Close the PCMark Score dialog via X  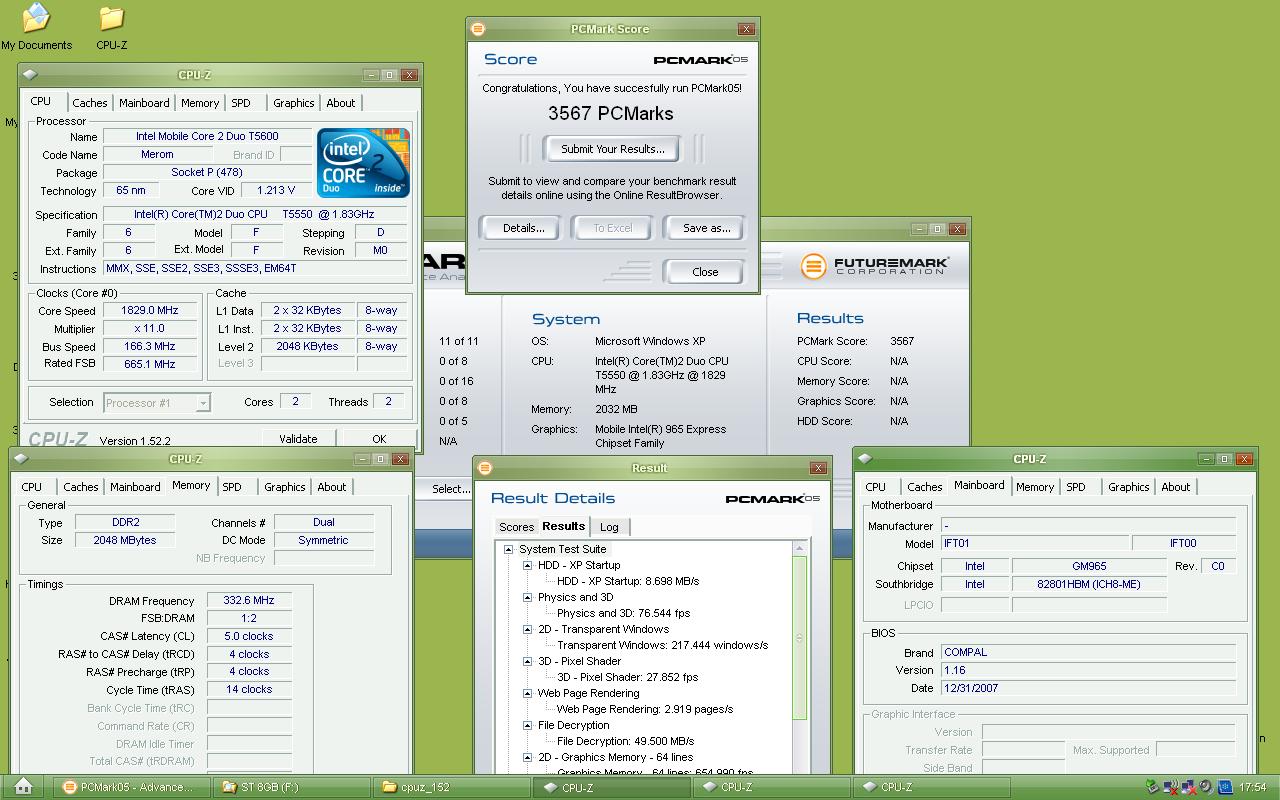(x=746, y=29)
